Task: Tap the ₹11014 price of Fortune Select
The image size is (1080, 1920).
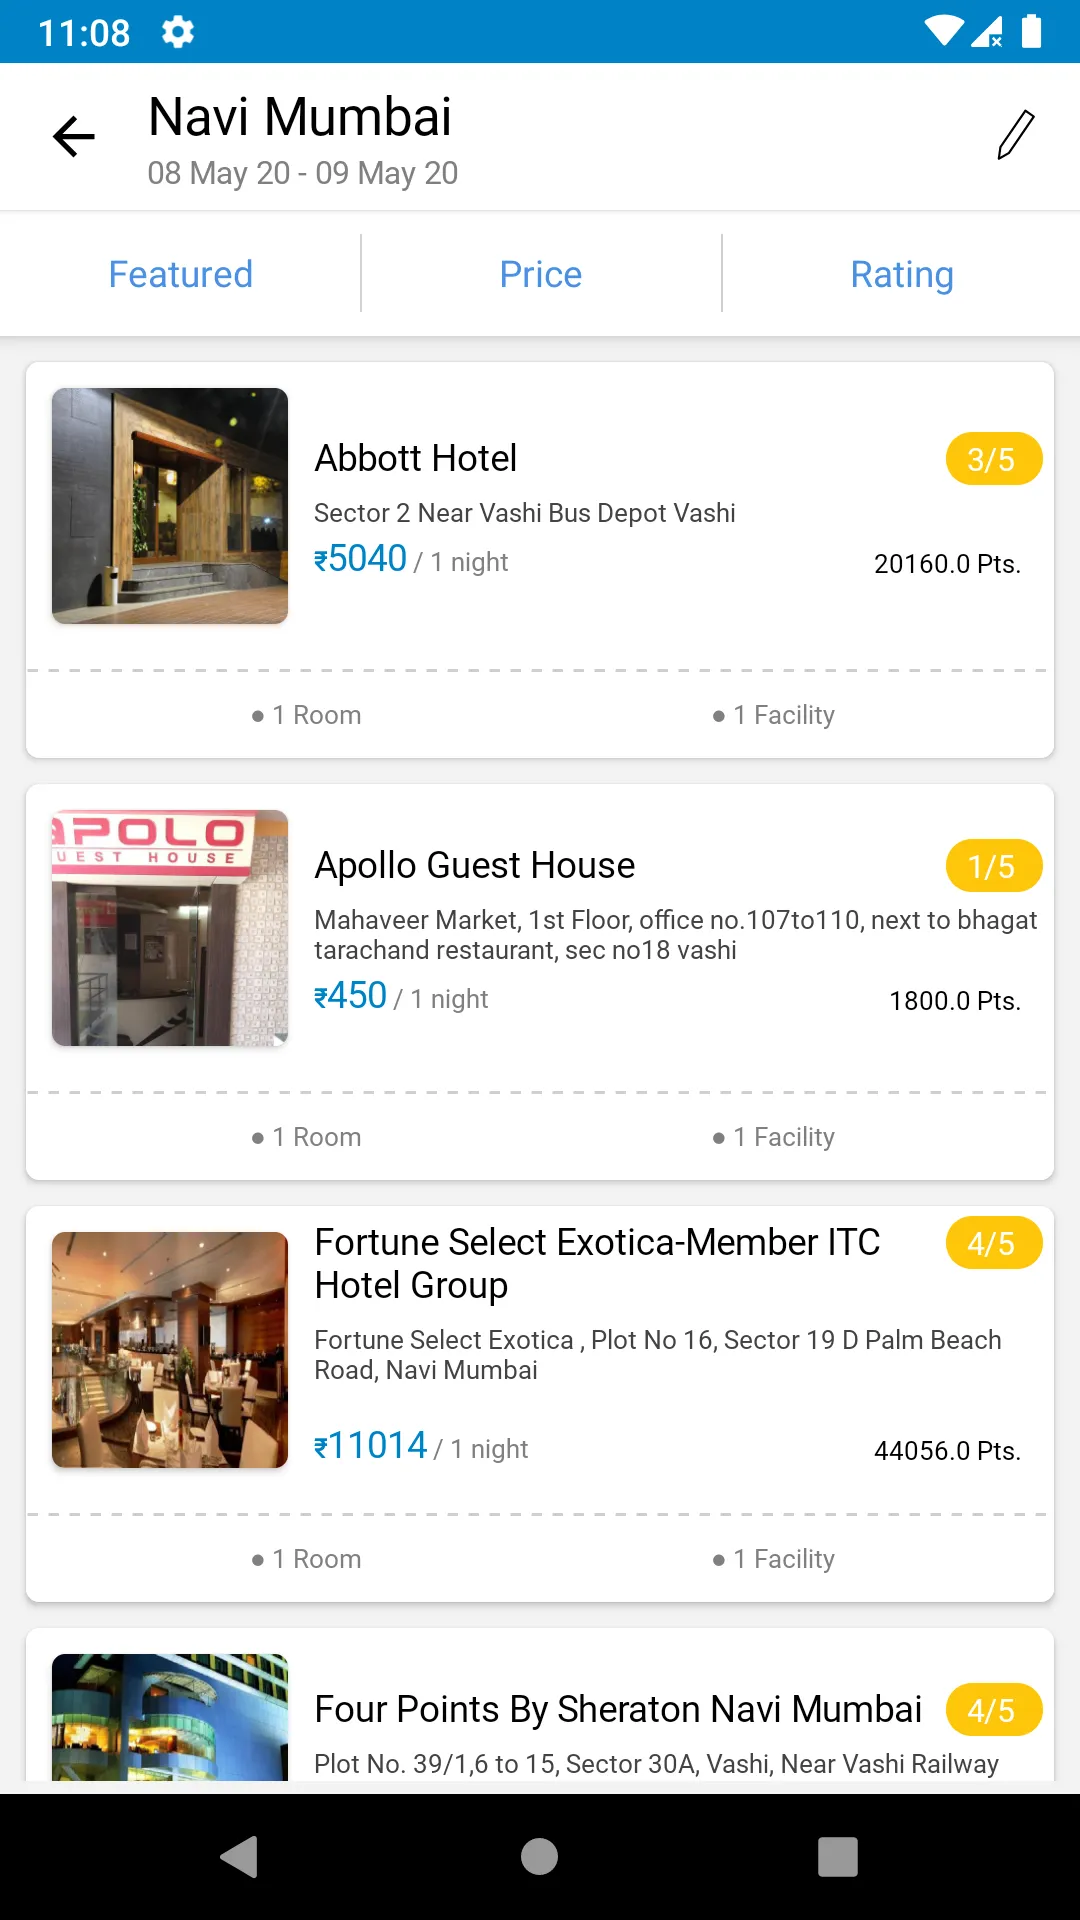Action: 371,1446
